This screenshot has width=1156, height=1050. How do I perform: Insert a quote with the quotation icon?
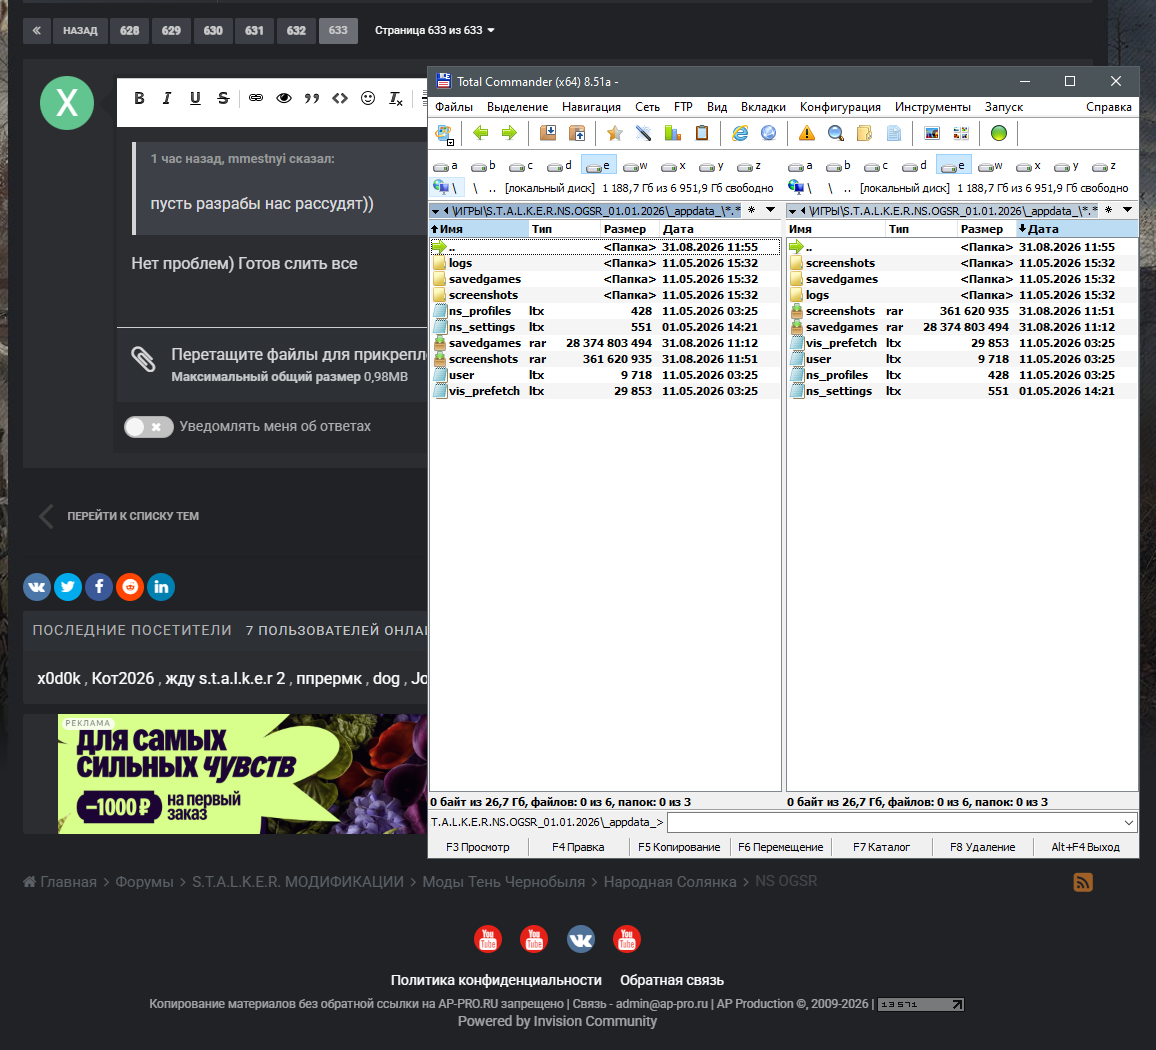(x=312, y=98)
